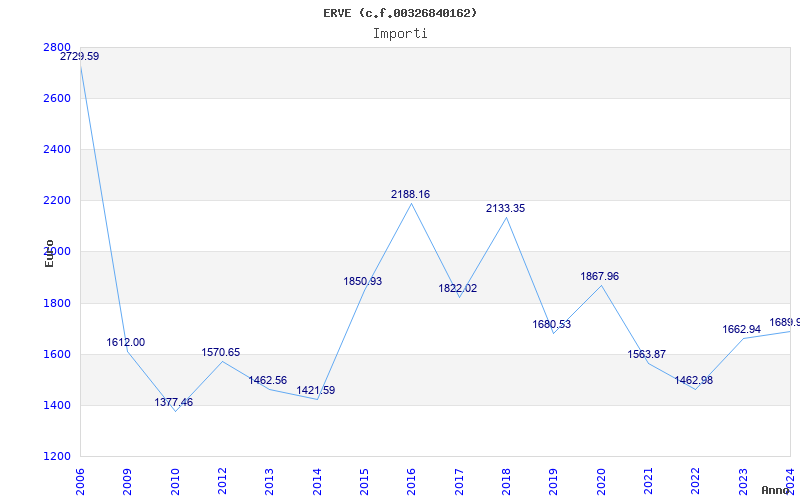Click the x-axis year 2006

pos(80,482)
